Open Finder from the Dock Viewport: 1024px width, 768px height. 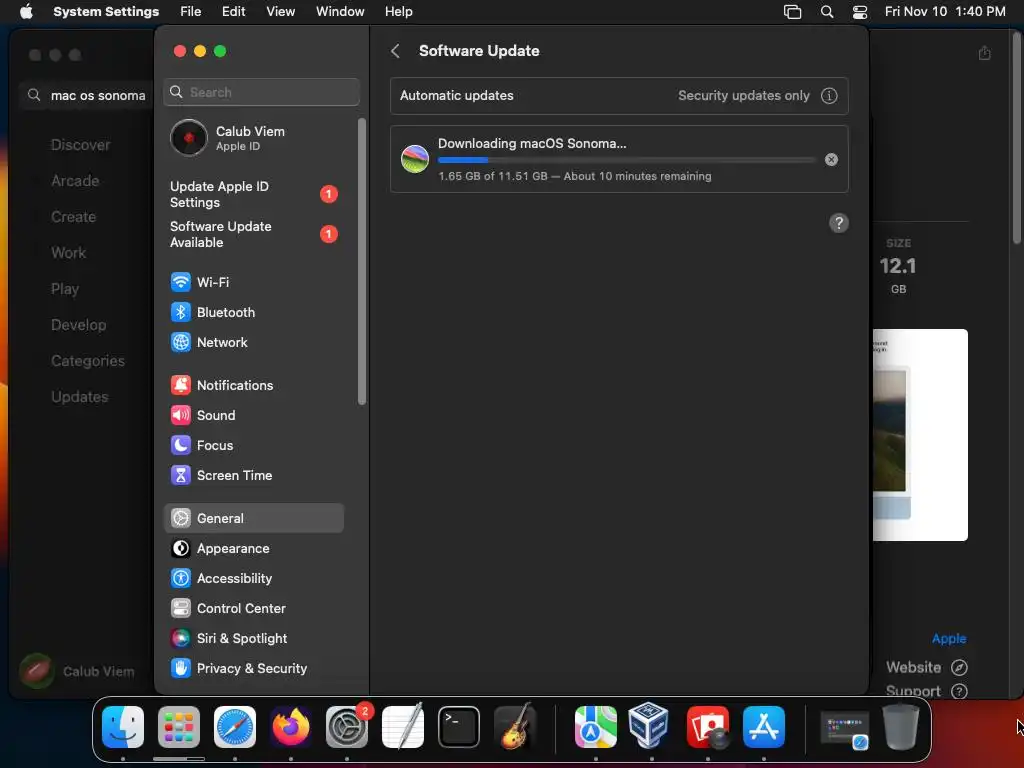123,727
